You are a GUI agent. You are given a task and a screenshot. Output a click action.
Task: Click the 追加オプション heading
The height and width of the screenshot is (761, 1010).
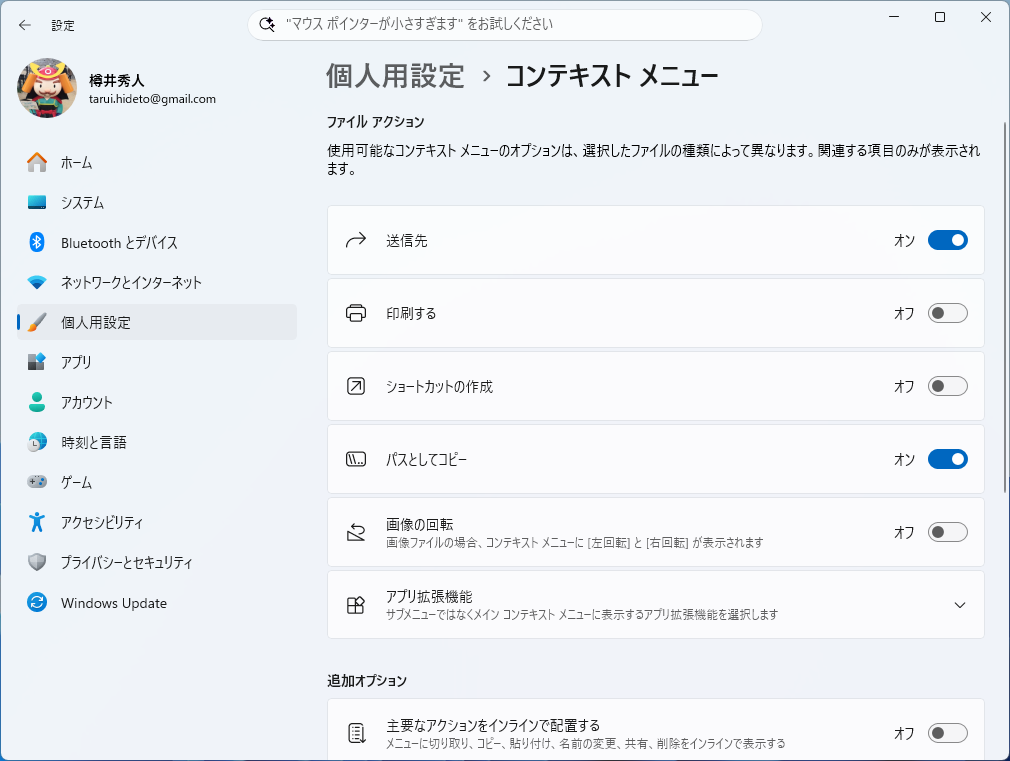(367, 681)
